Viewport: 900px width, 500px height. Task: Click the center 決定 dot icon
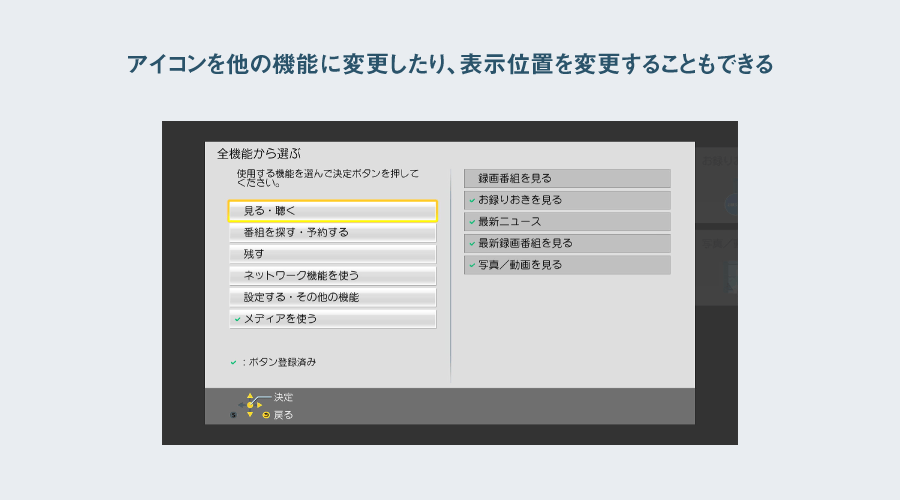tap(250, 405)
